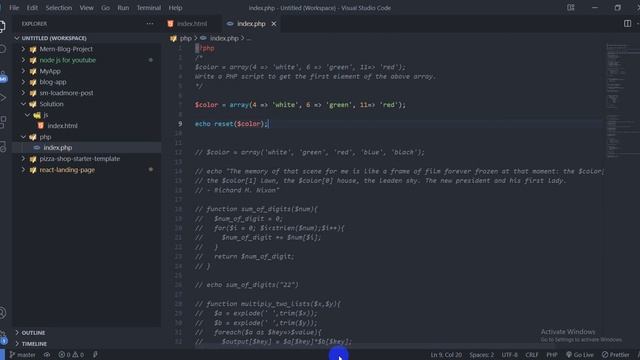640x360 pixels.
Task: Open the View menu
Action: [87, 8]
